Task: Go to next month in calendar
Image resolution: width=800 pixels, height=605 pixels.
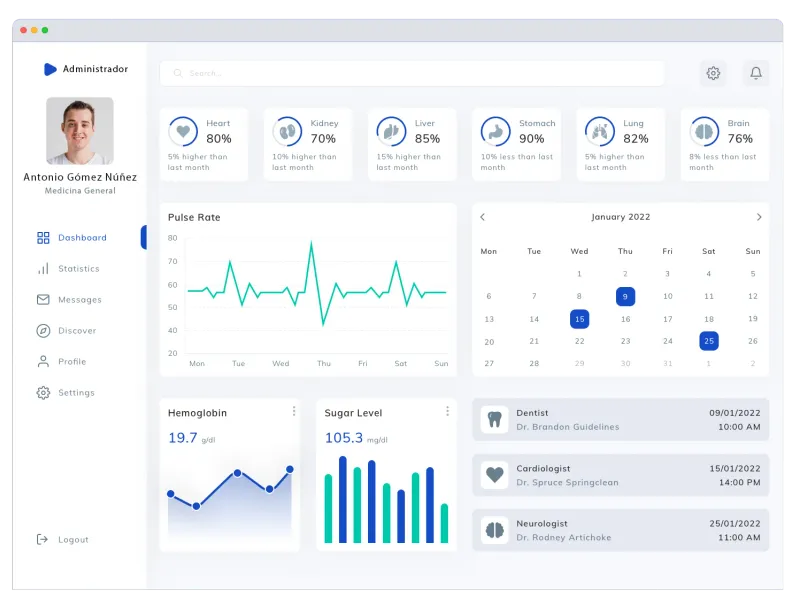Action: [759, 217]
